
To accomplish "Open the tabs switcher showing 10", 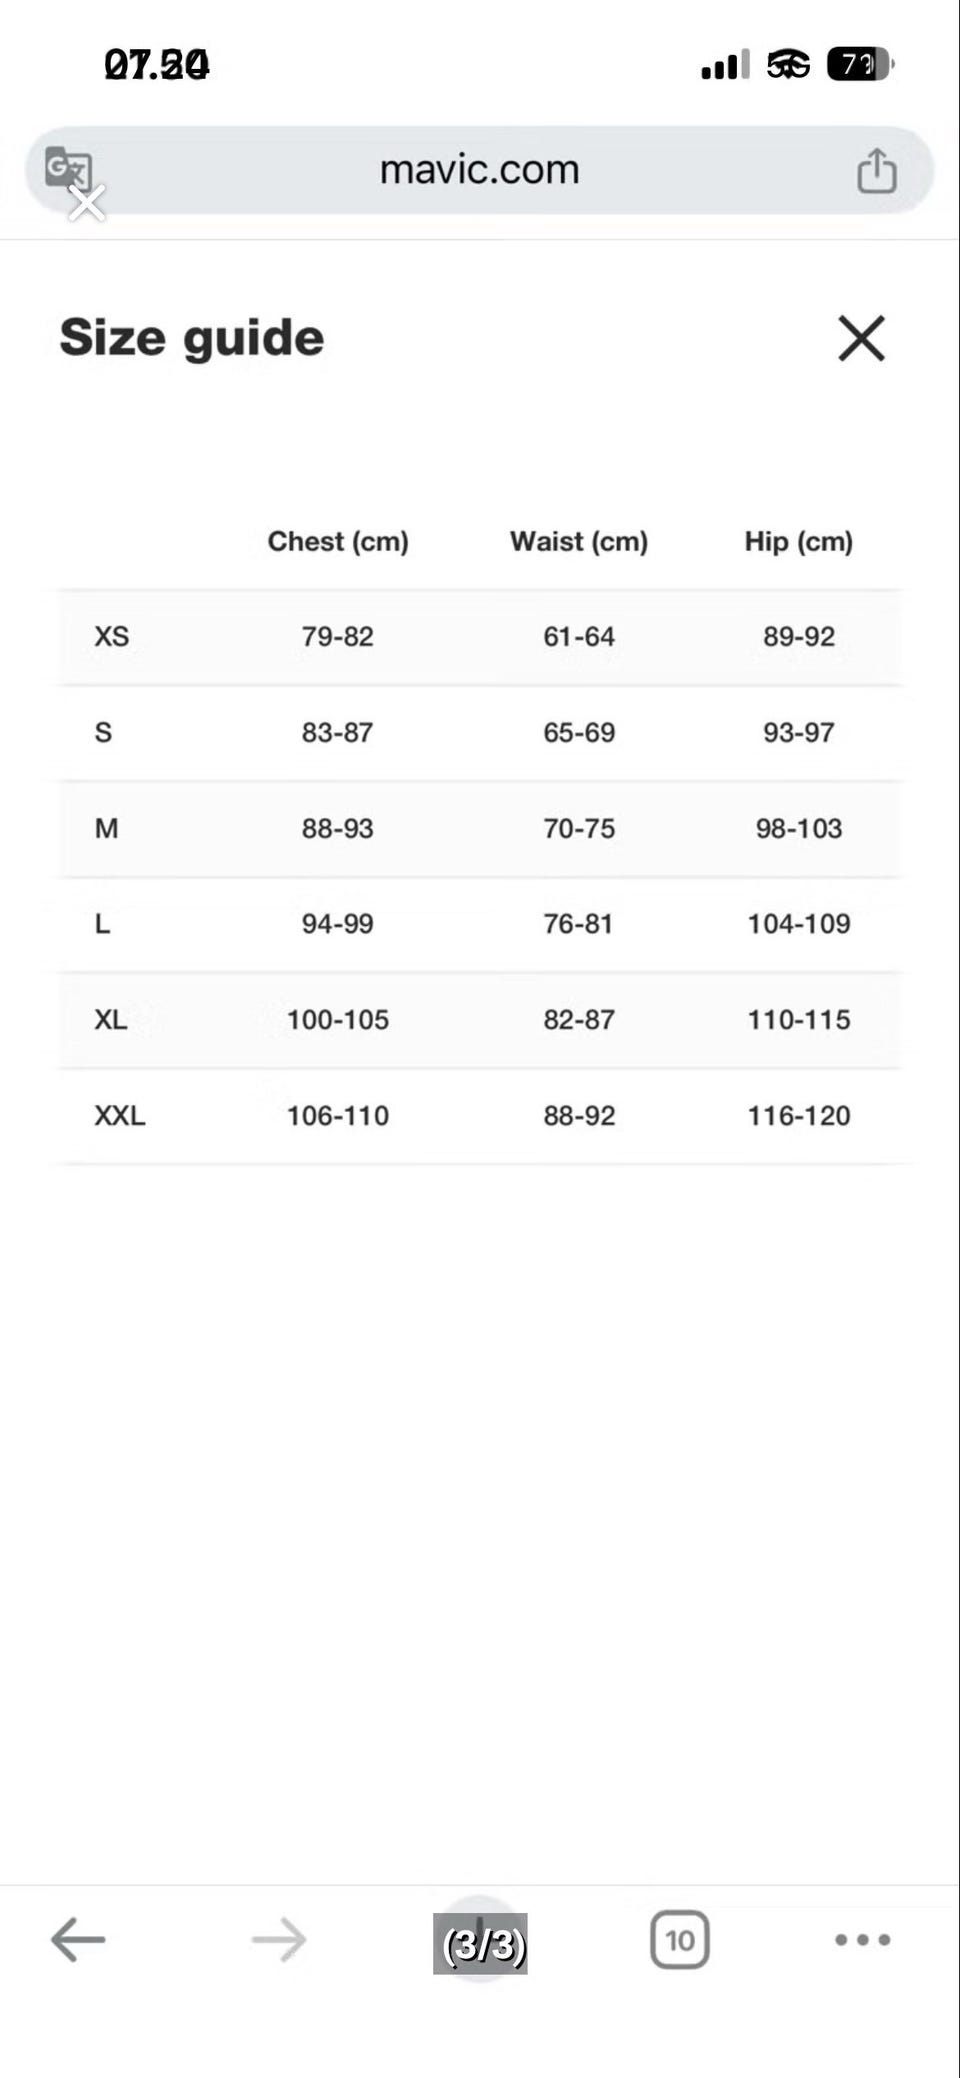I will (x=680, y=1940).
